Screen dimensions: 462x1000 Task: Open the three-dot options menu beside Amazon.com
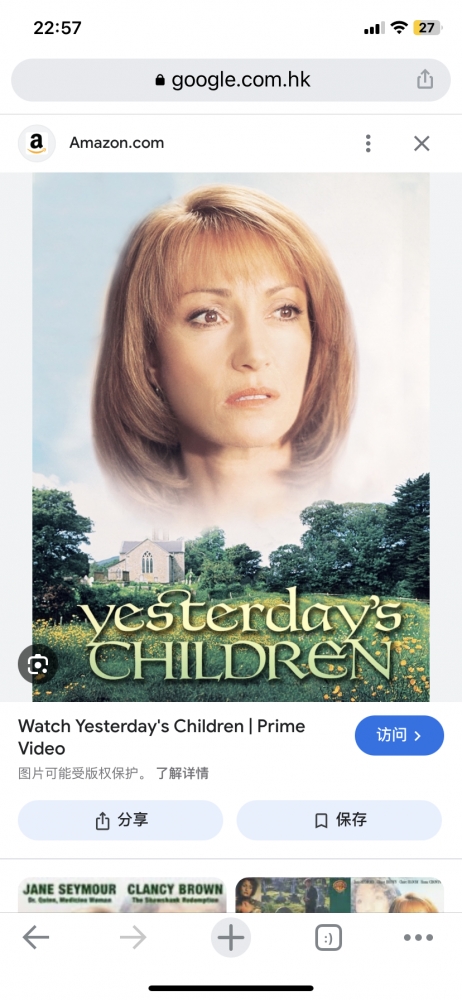point(368,143)
